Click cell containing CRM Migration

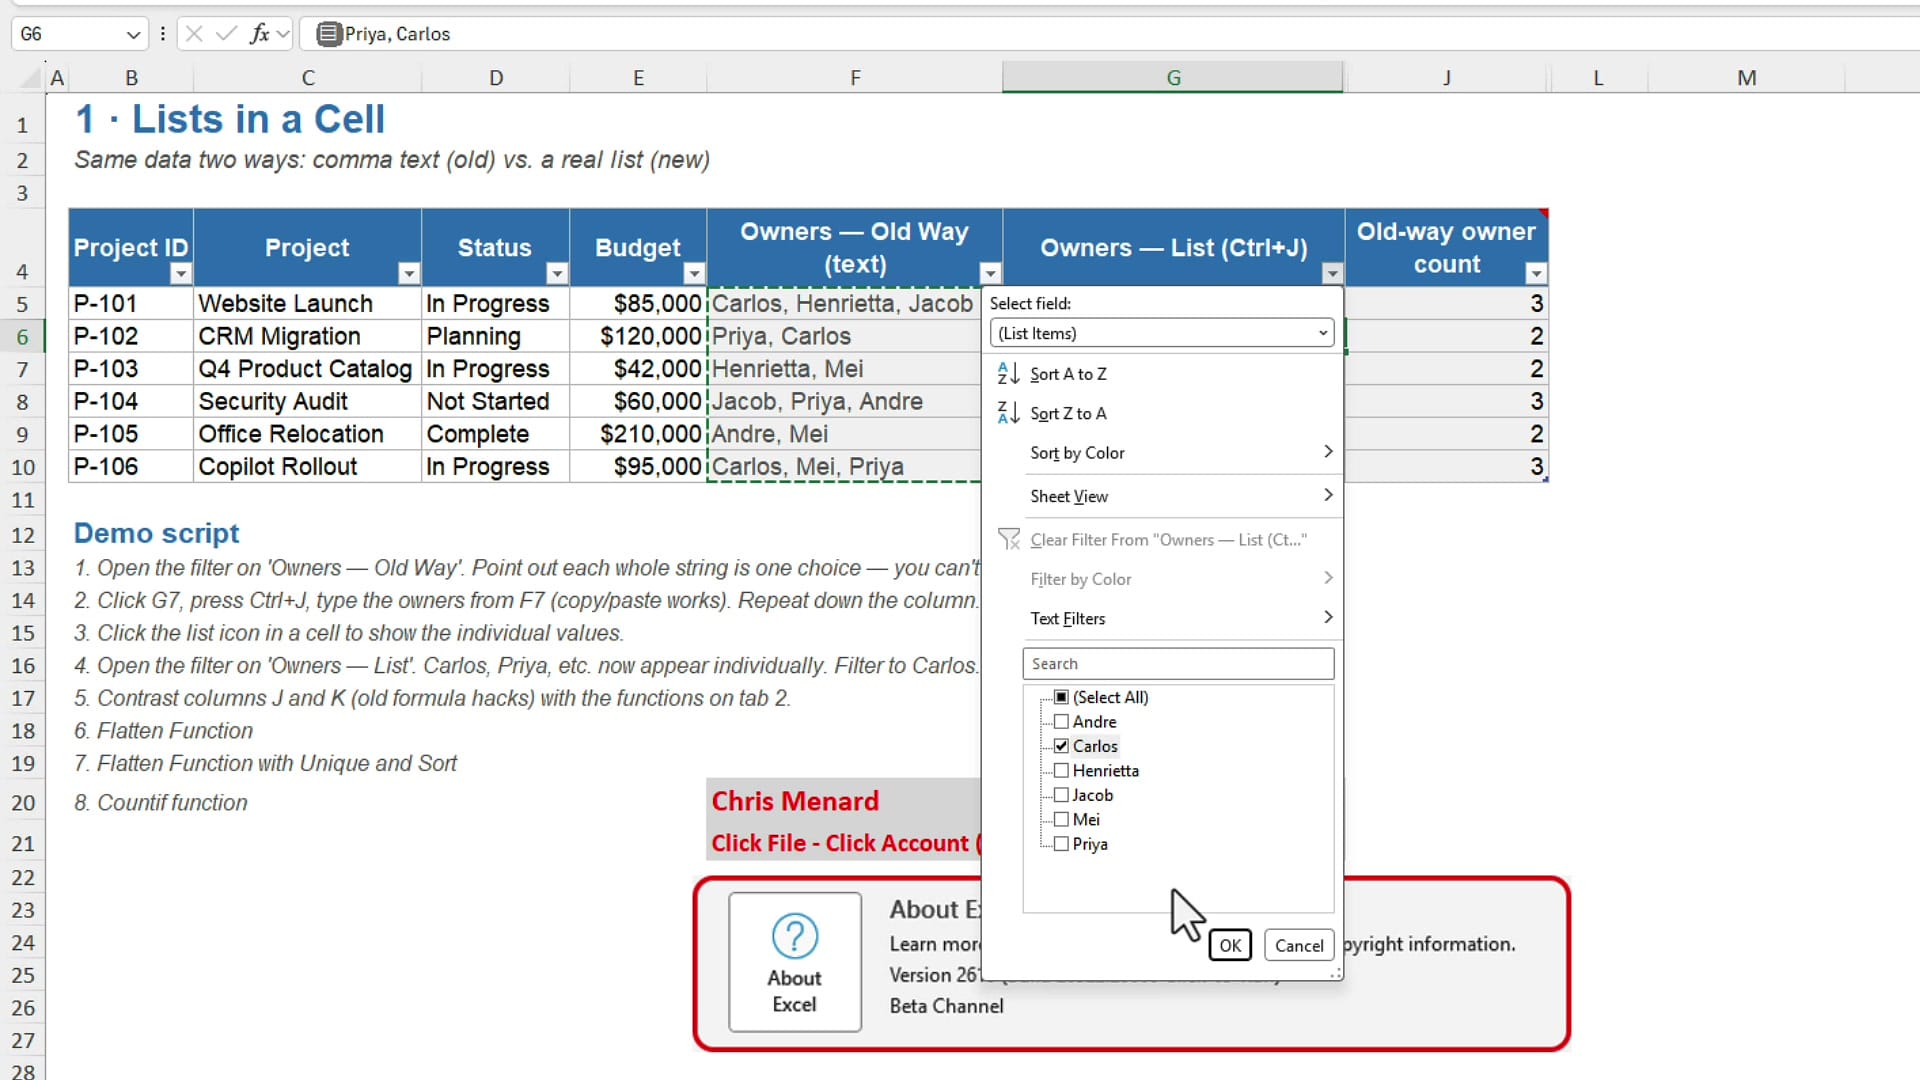click(x=307, y=336)
